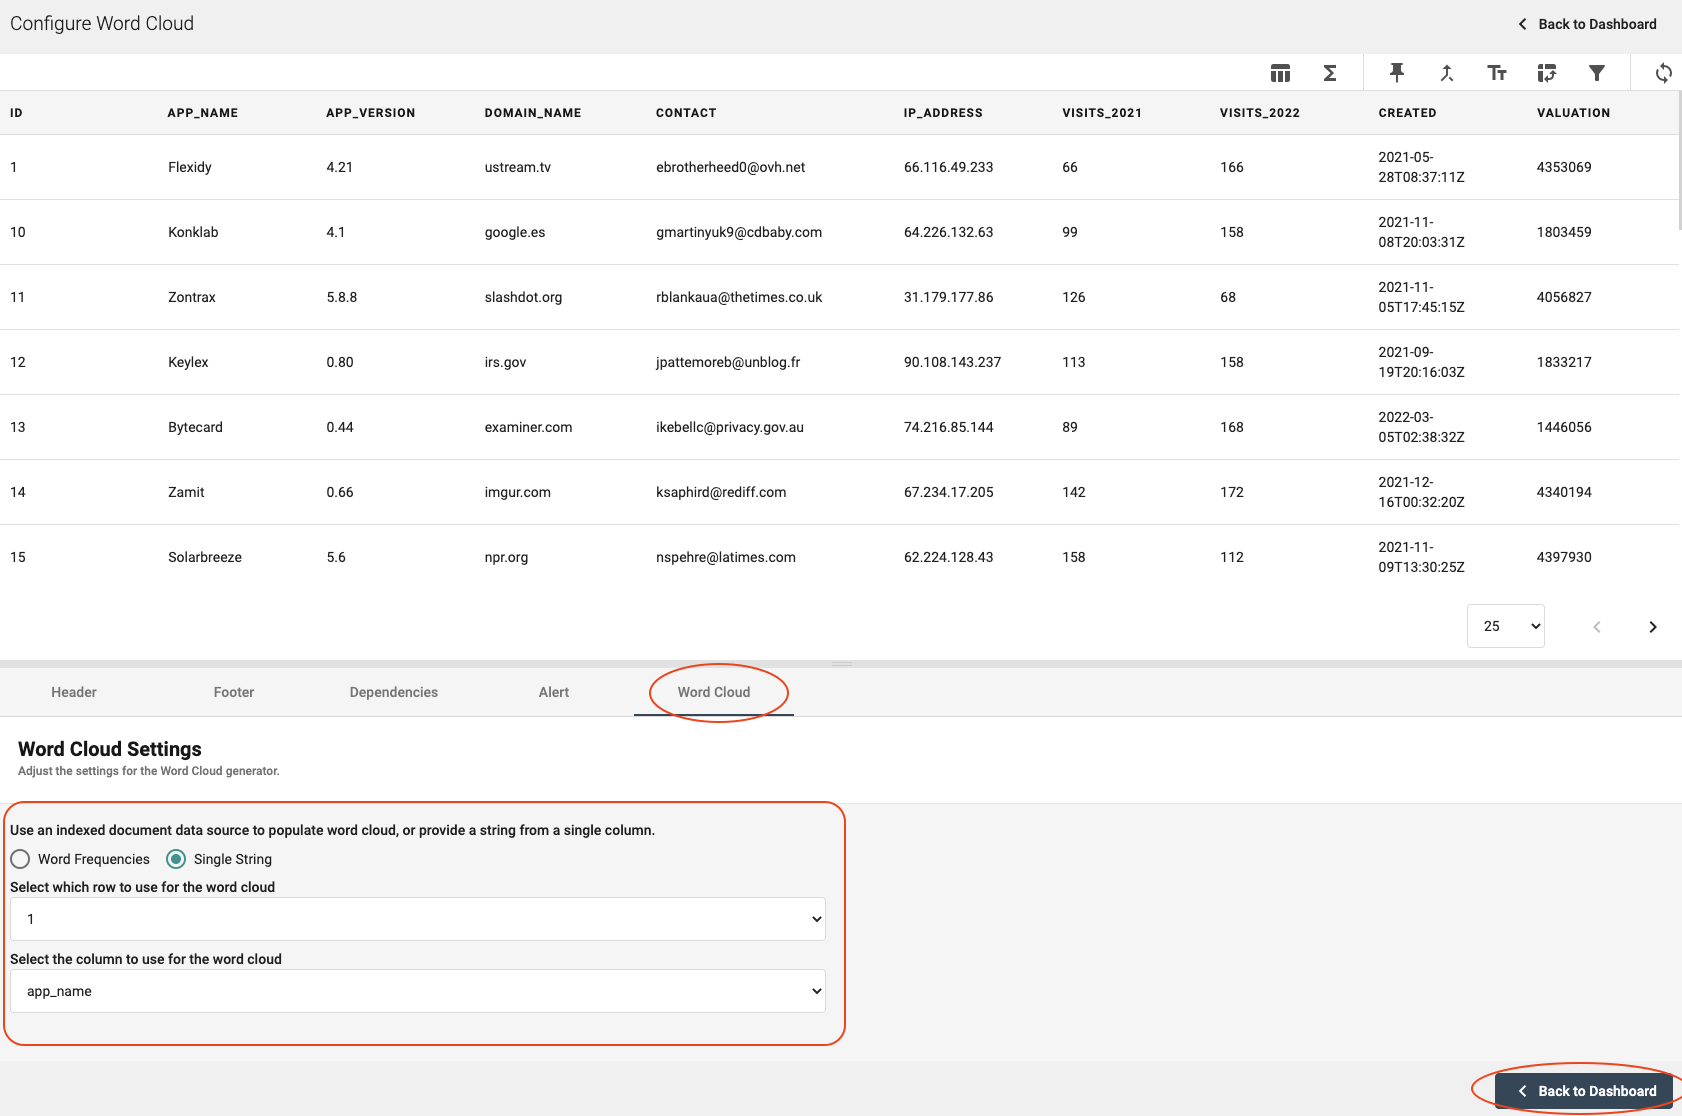Open the column dropdown showing app_name

point(417,991)
